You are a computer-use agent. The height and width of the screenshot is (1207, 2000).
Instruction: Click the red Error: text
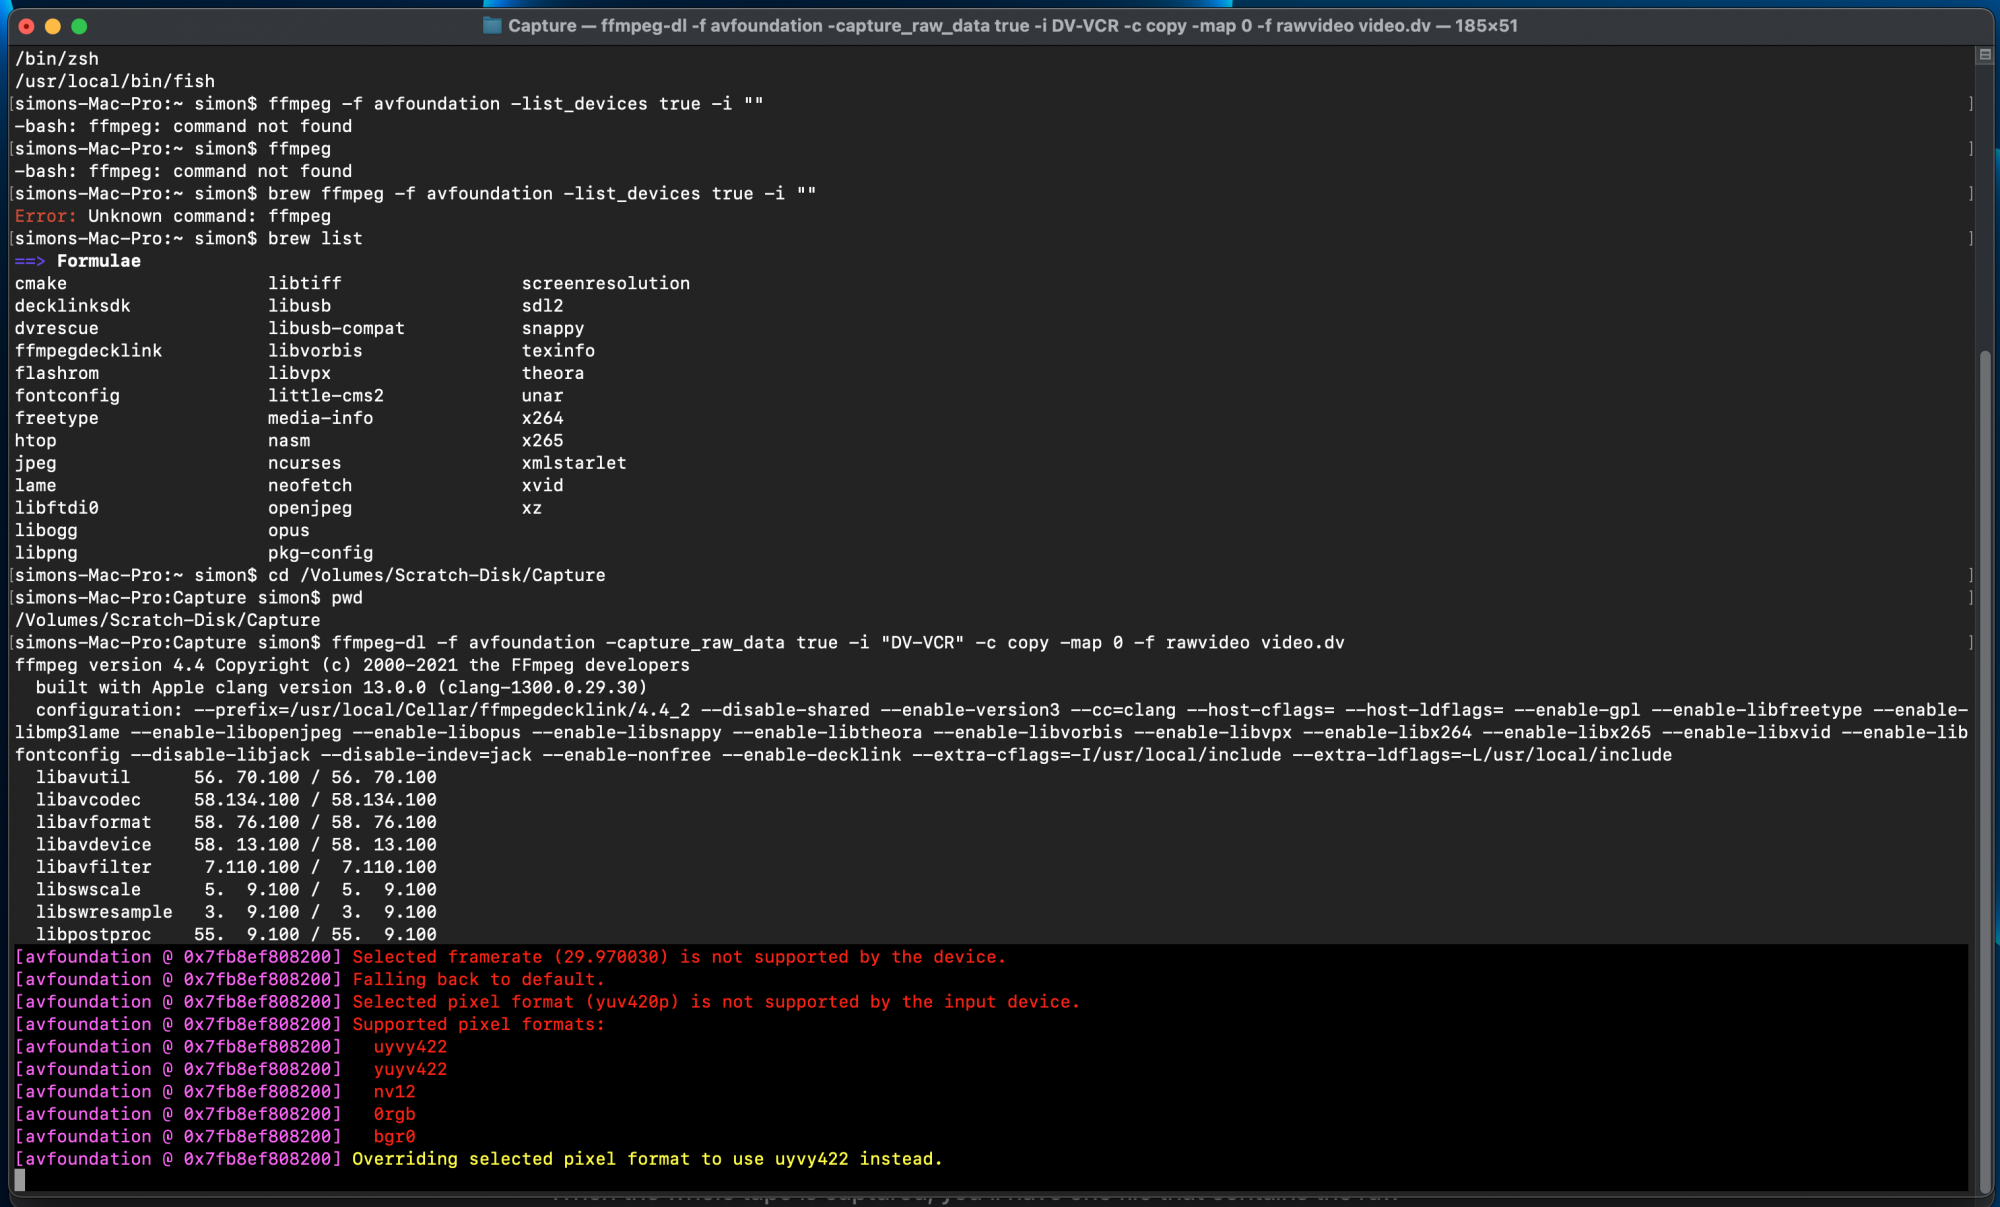(x=45, y=216)
